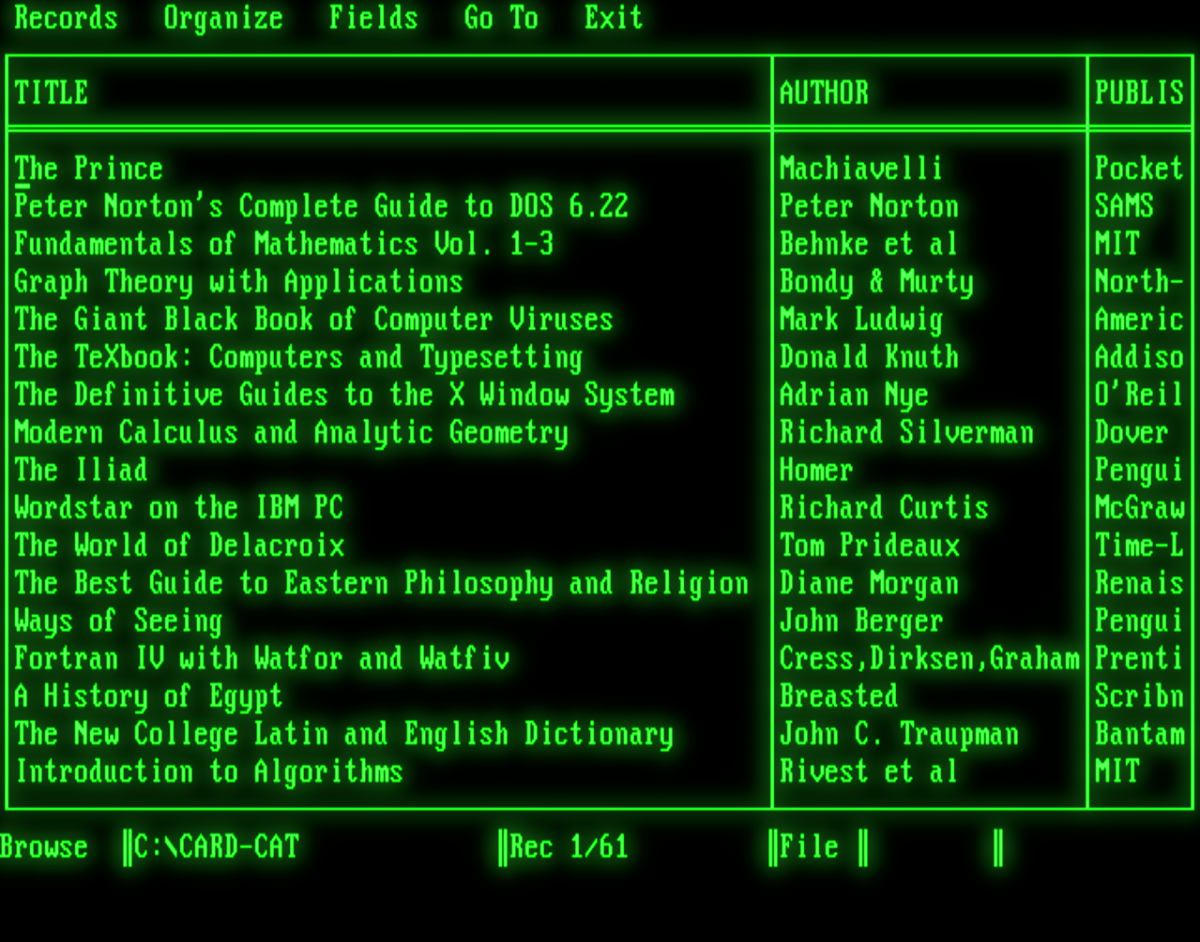Click author cell 'Mark Ludwig'
Viewport: 1200px width, 942px height.
(x=861, y=319)
